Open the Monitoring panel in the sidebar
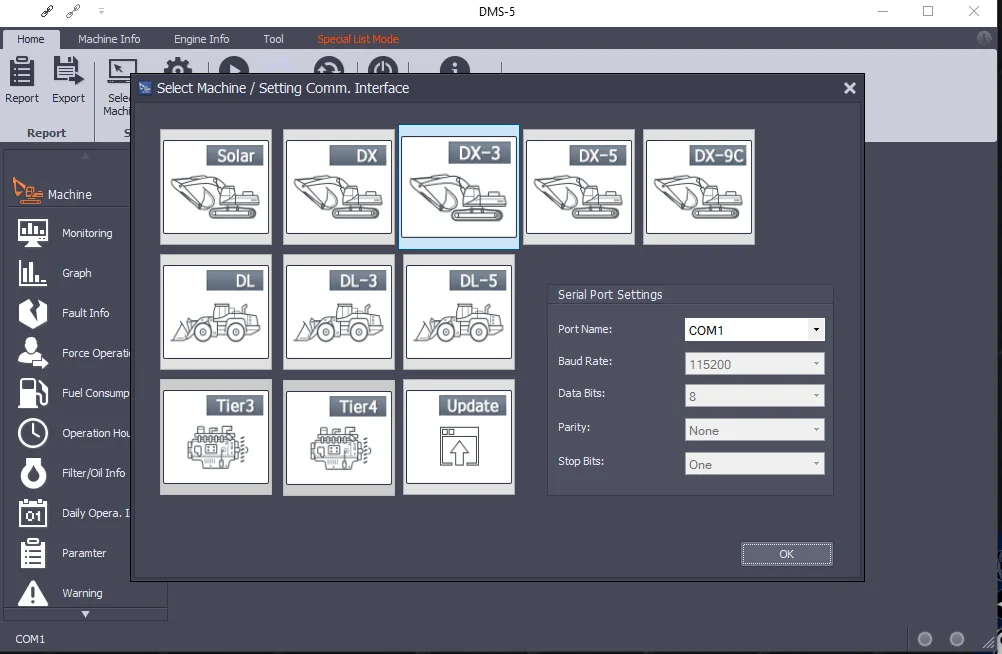 [x=33, y=233]
